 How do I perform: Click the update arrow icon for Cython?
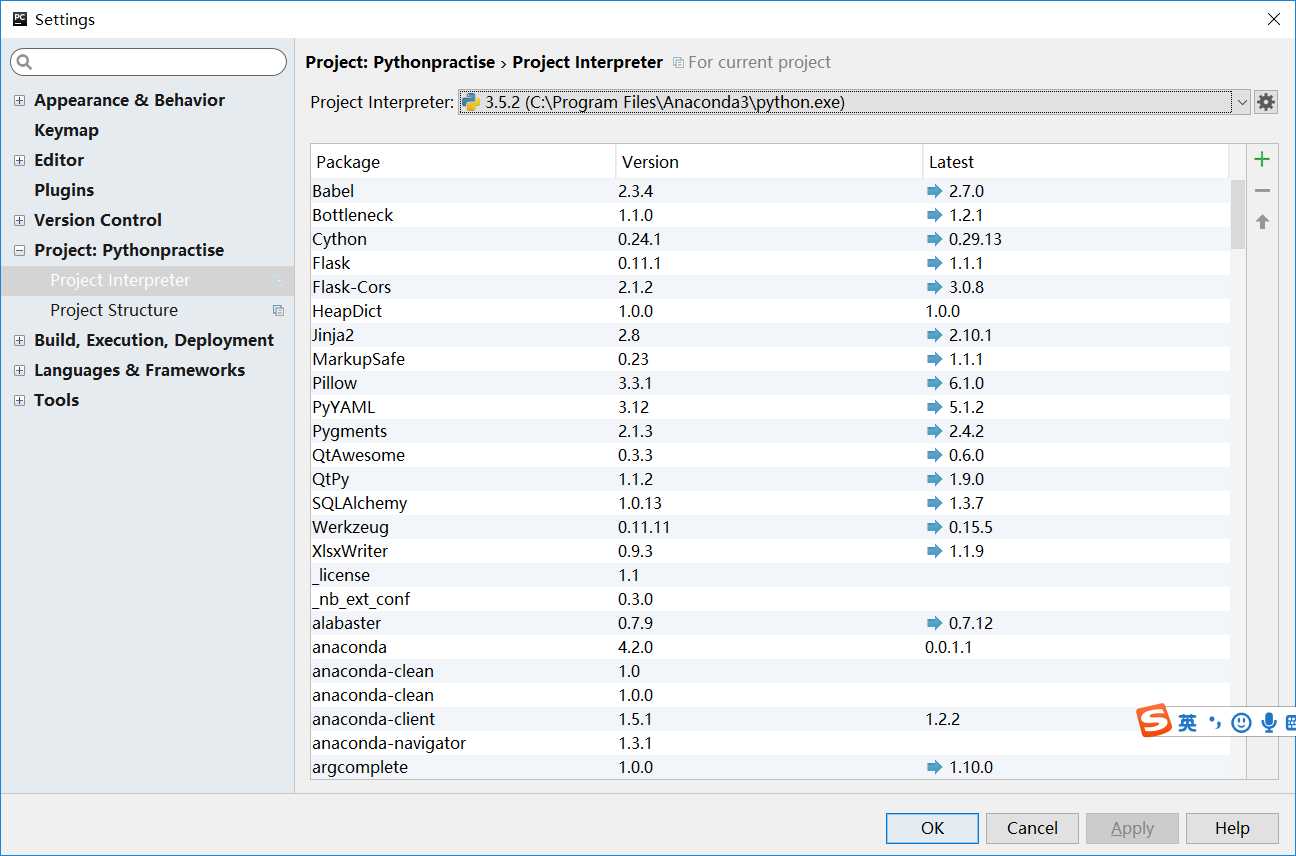tap(935, 239)
